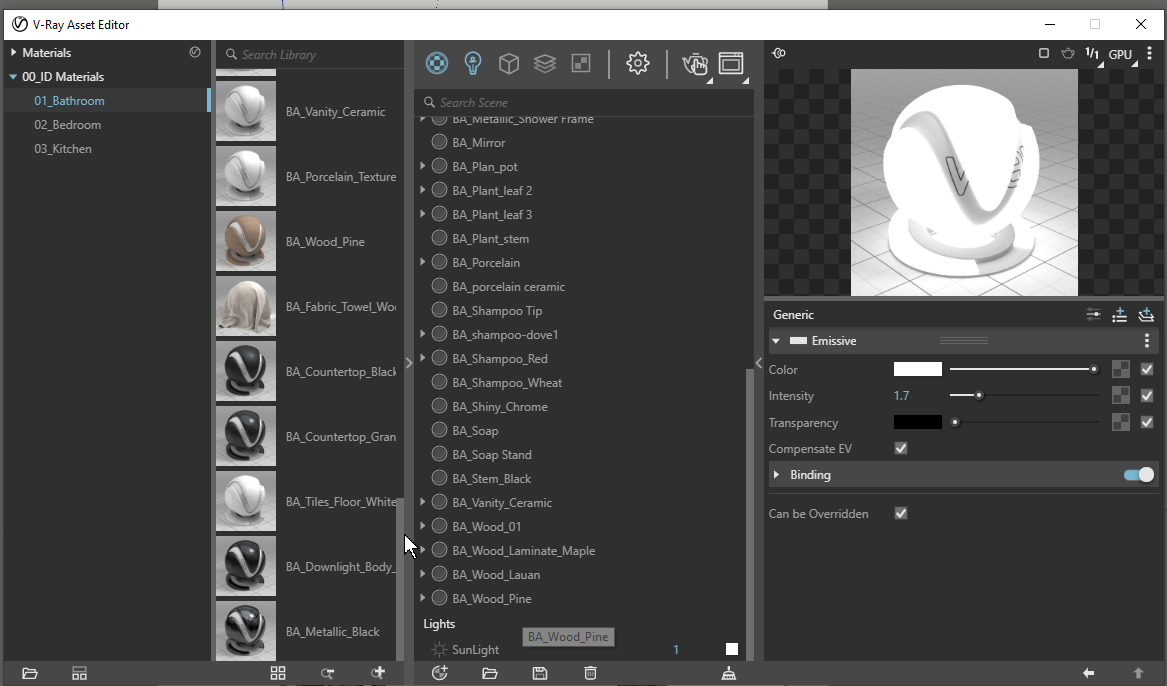Open the Textures category checker icon
This screenshot has width=1167, height=686.
click(581, 63)
